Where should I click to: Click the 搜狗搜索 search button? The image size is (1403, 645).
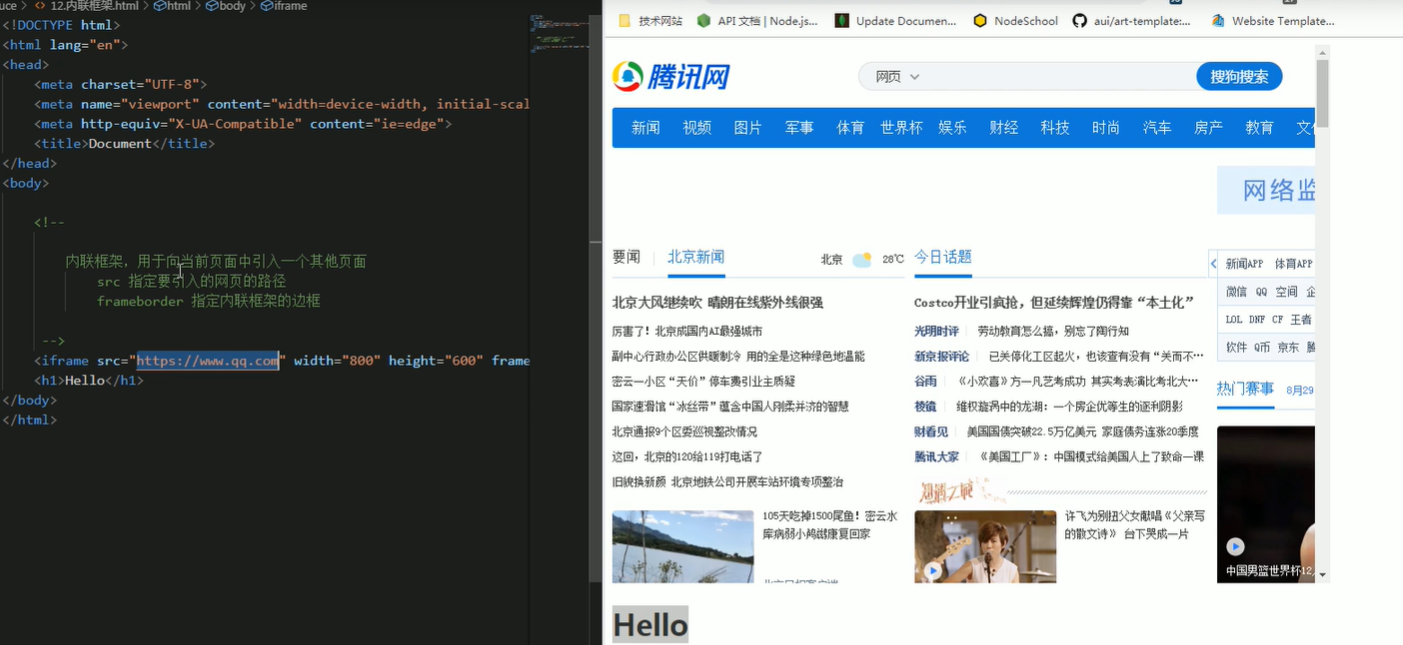point(1239,77)
